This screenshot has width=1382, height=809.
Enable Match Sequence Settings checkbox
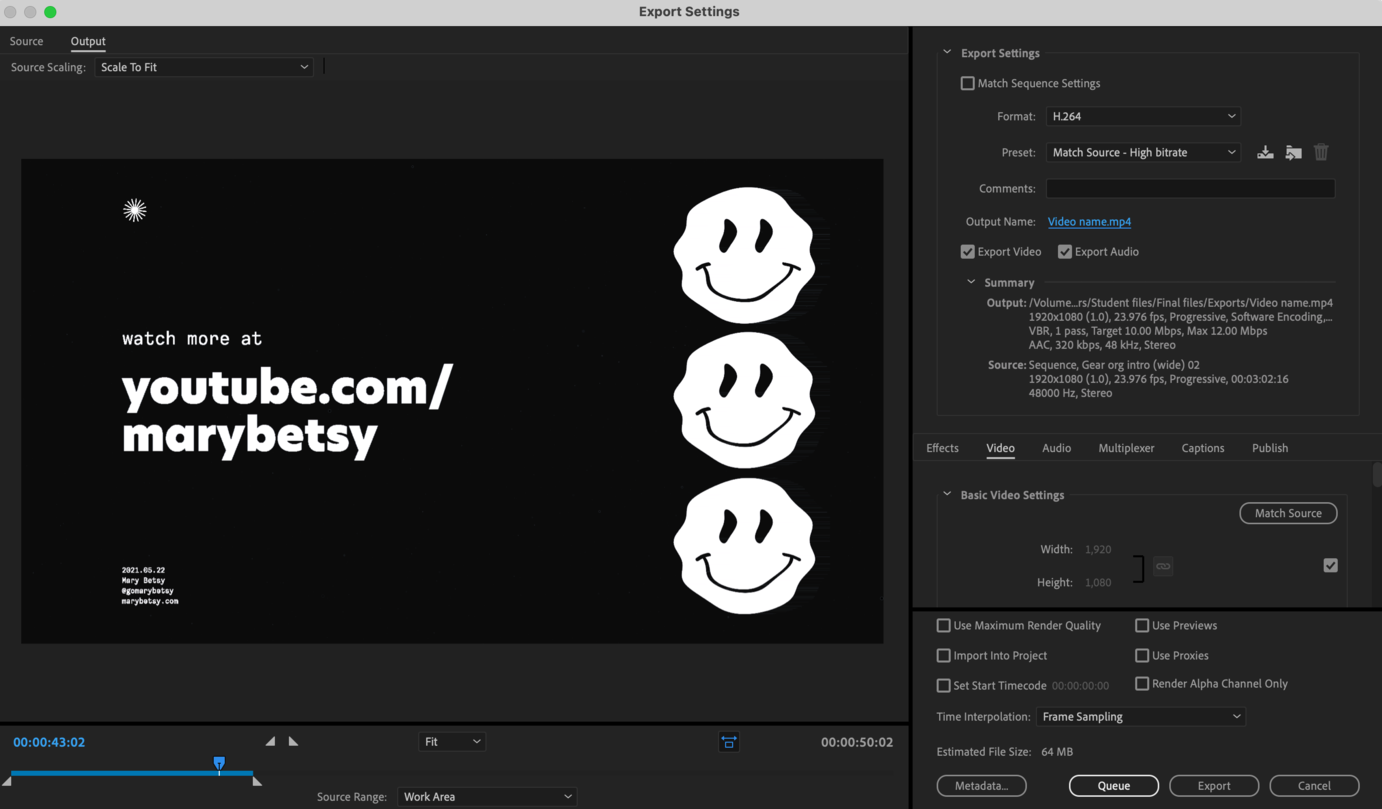[x=967, y=83]
